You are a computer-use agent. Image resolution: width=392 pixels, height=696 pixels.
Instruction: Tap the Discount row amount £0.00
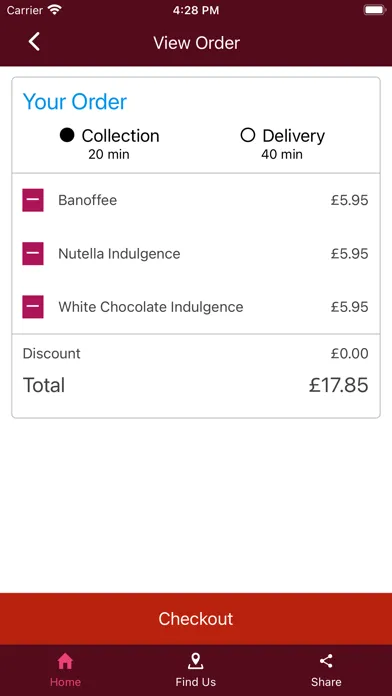coord(349,353)
